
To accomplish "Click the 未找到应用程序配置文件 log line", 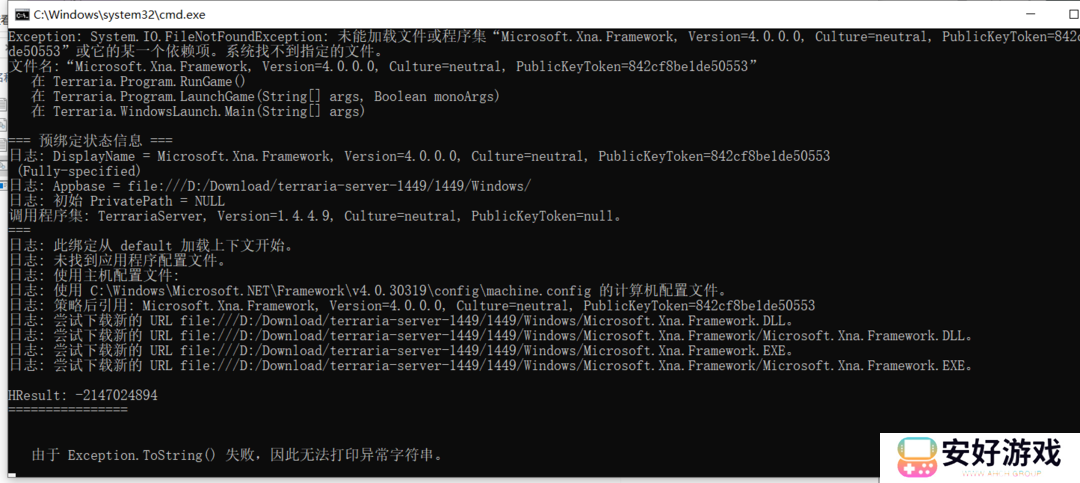I will (x=118, y=260).
